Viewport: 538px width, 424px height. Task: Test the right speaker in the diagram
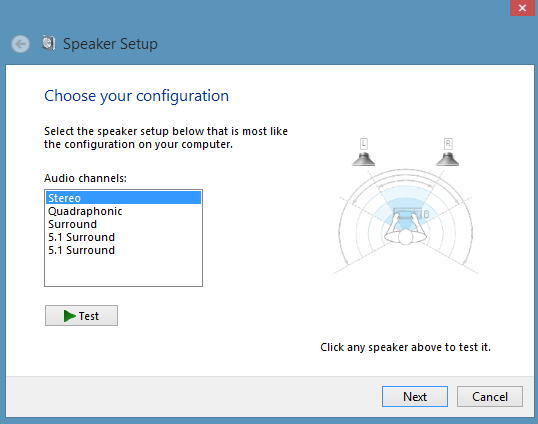447,160
